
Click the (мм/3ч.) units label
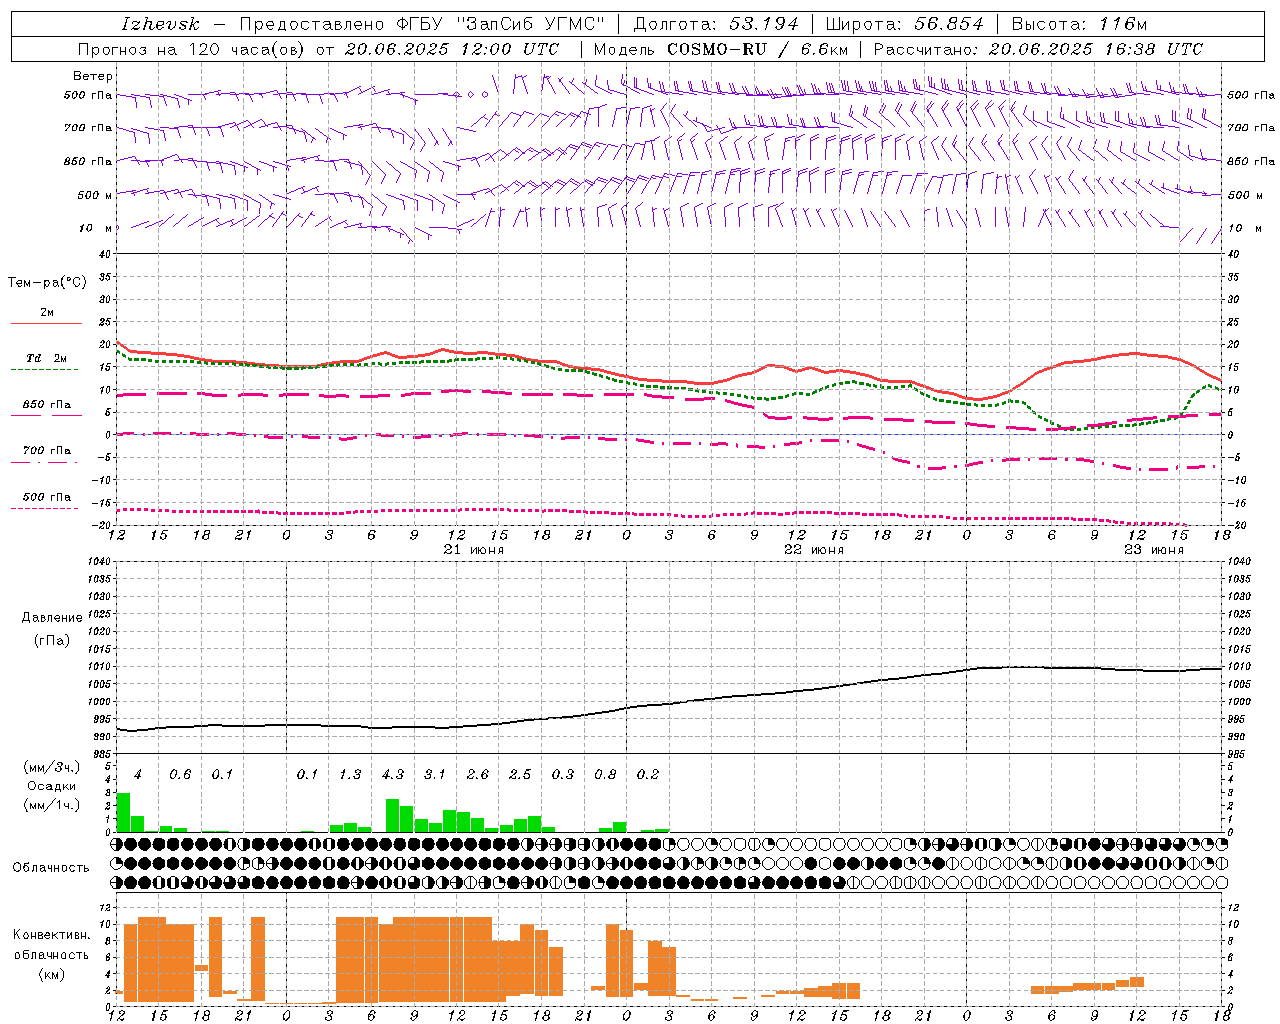[x=52, y=767]
